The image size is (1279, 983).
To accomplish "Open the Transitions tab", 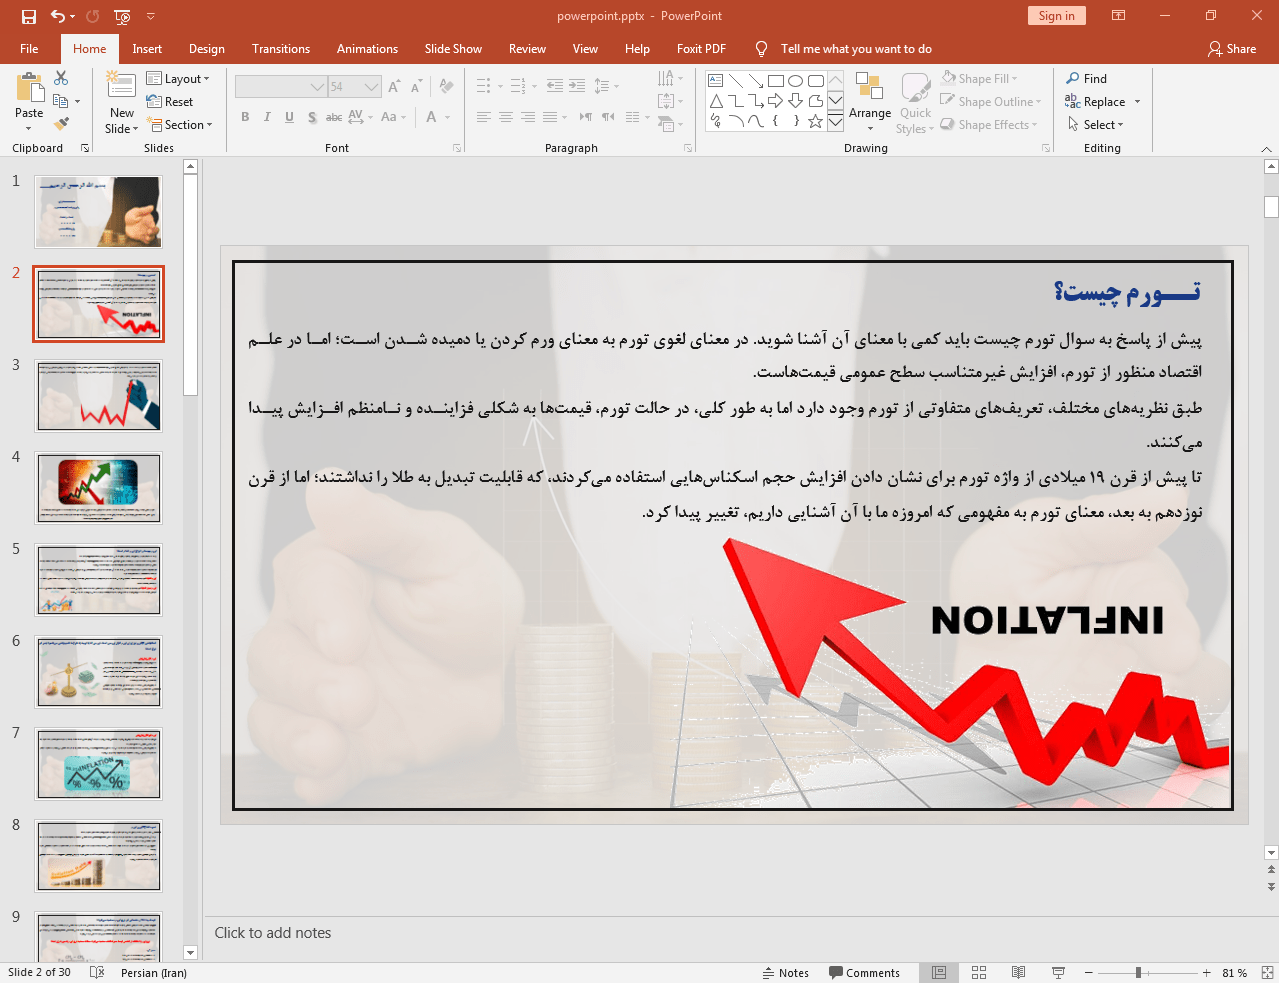I will click(281, 49).
